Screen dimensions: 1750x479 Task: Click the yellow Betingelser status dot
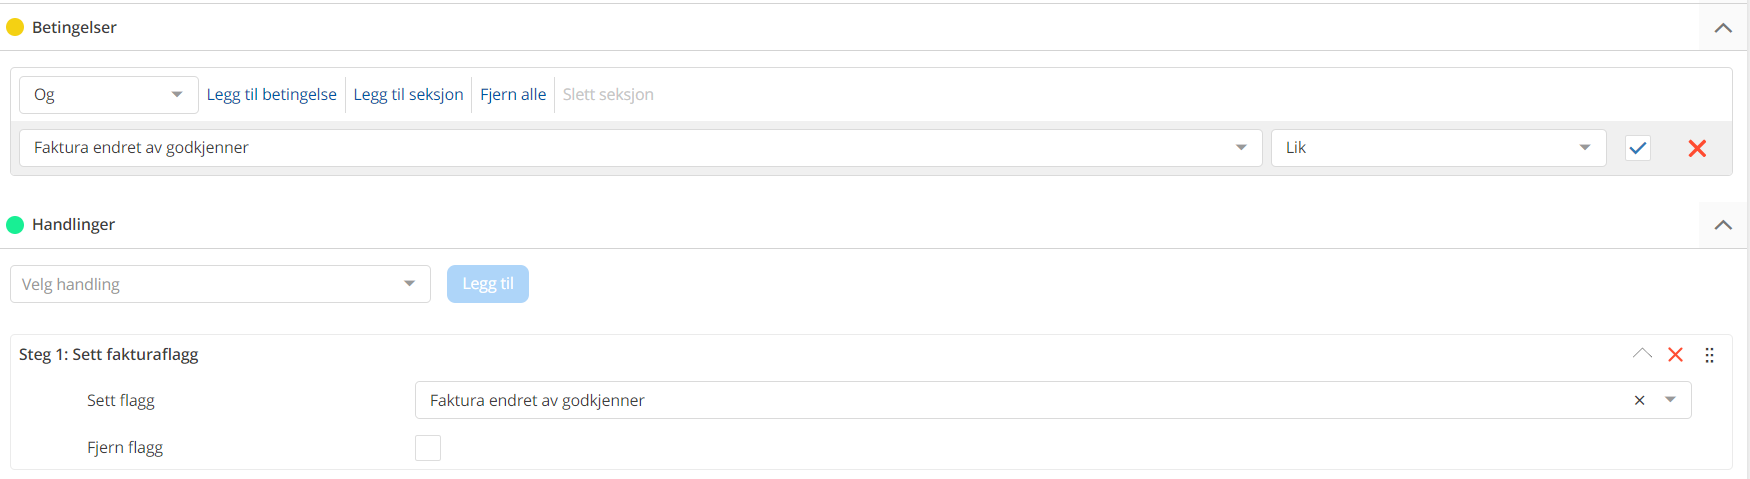pos(15,27)
